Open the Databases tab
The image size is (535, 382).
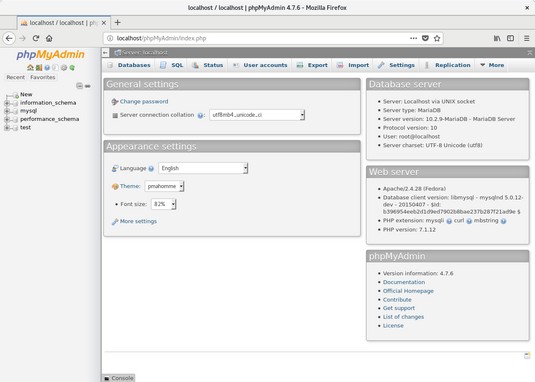click(x=129, y=65)
